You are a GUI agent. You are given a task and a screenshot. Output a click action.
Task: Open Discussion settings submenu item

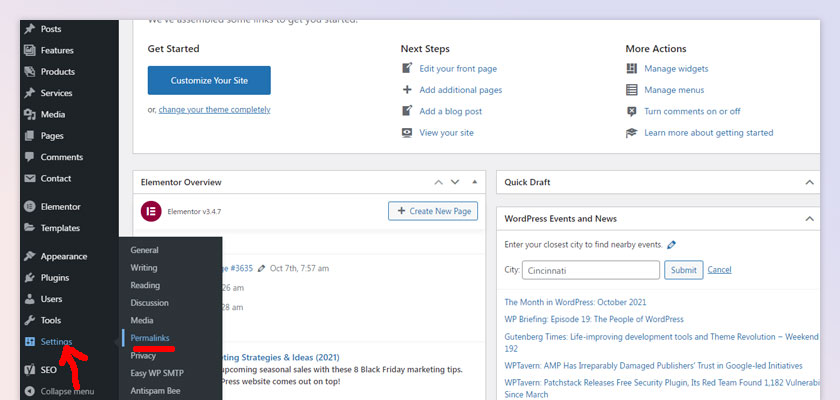click(x=149, y=303)
